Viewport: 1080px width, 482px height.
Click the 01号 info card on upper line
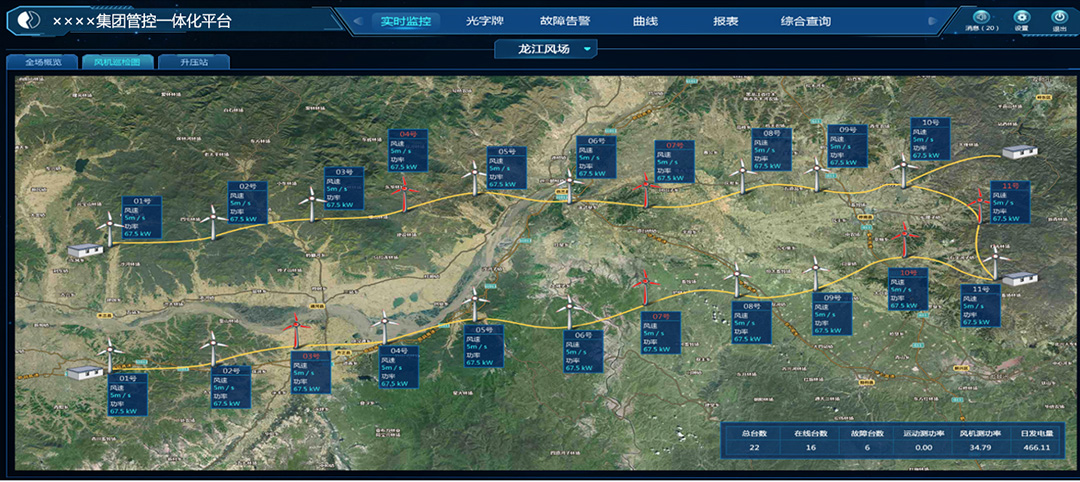pyautogui.click(x=141, y=217)
